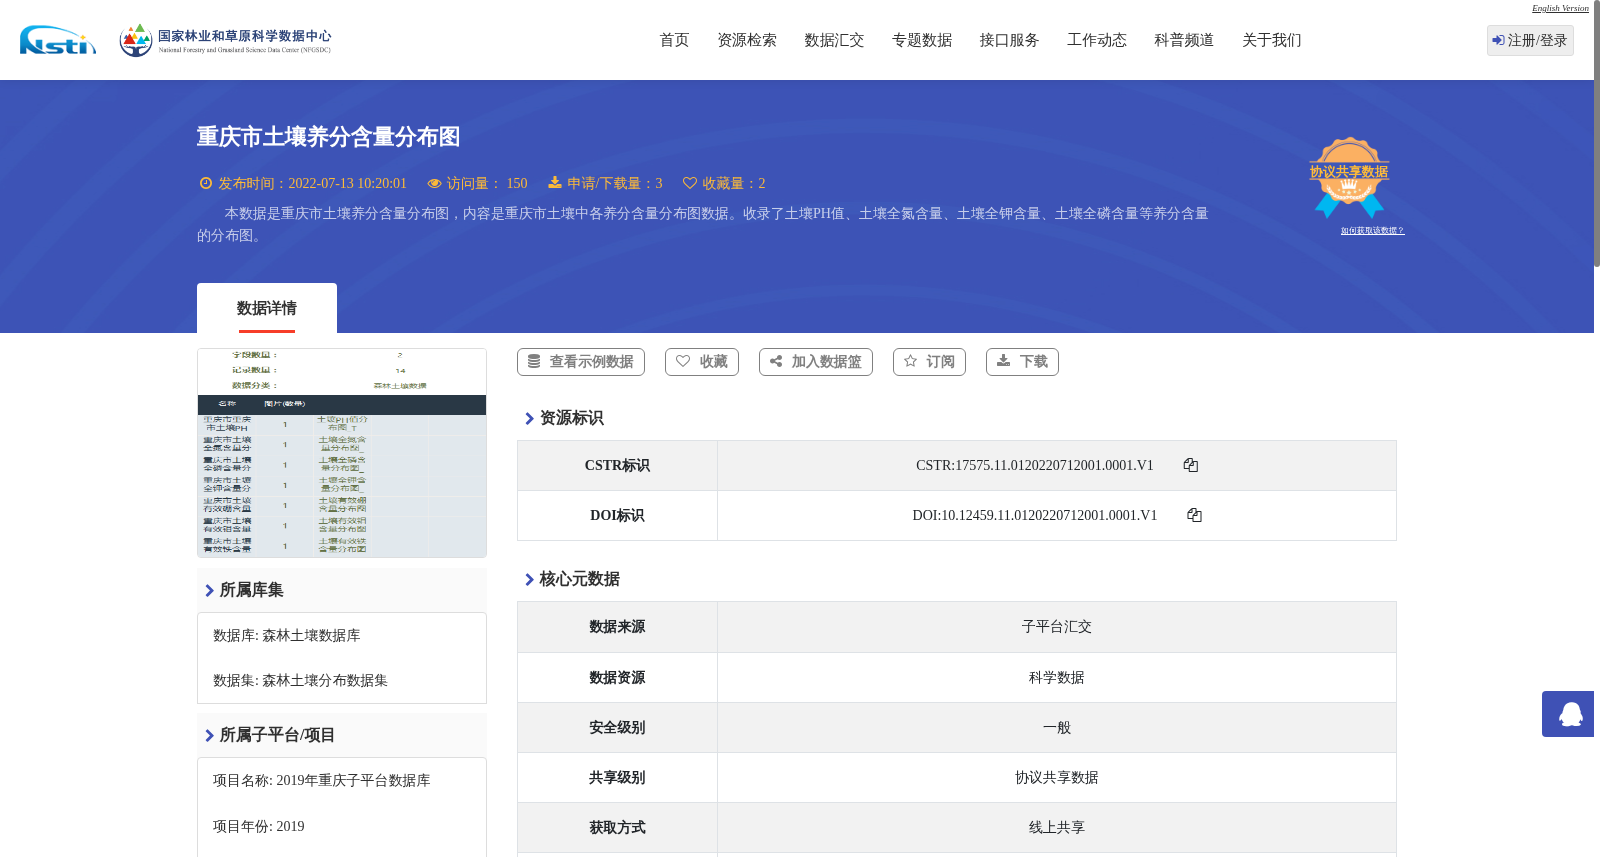1600x857 pixels.
Task: Click the title 重庆市土壤养分含量分布图
Action: 328,137
